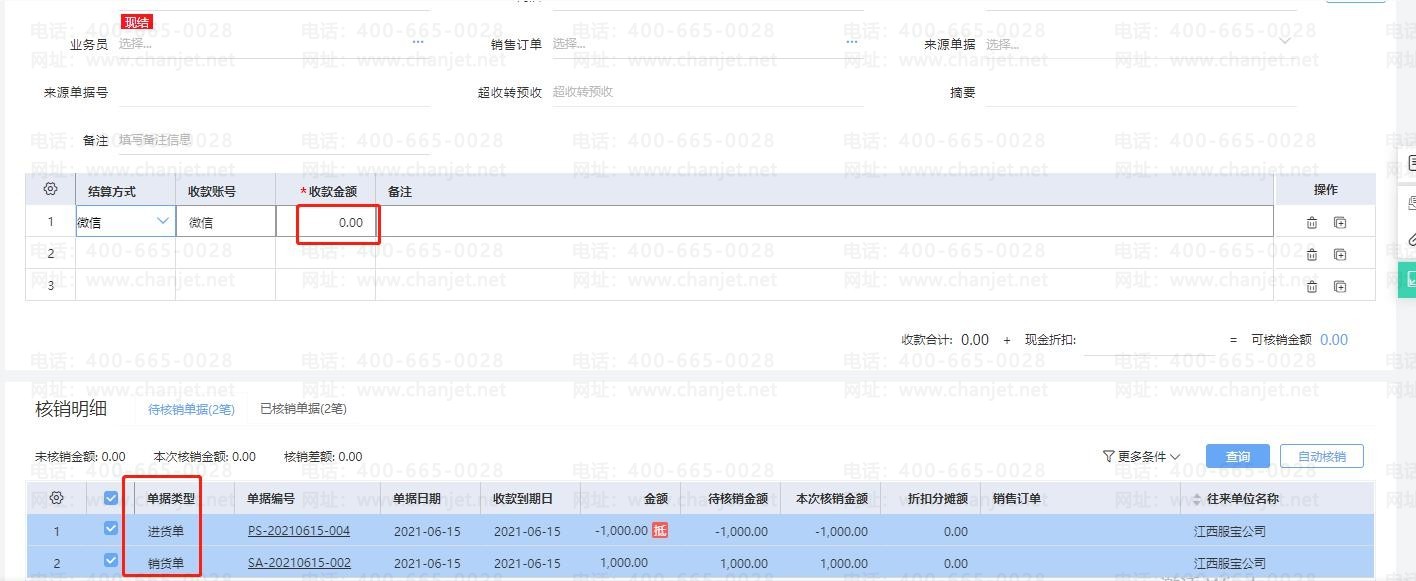Open the 结算方式 dropdown showing 微信

[162, 222]
